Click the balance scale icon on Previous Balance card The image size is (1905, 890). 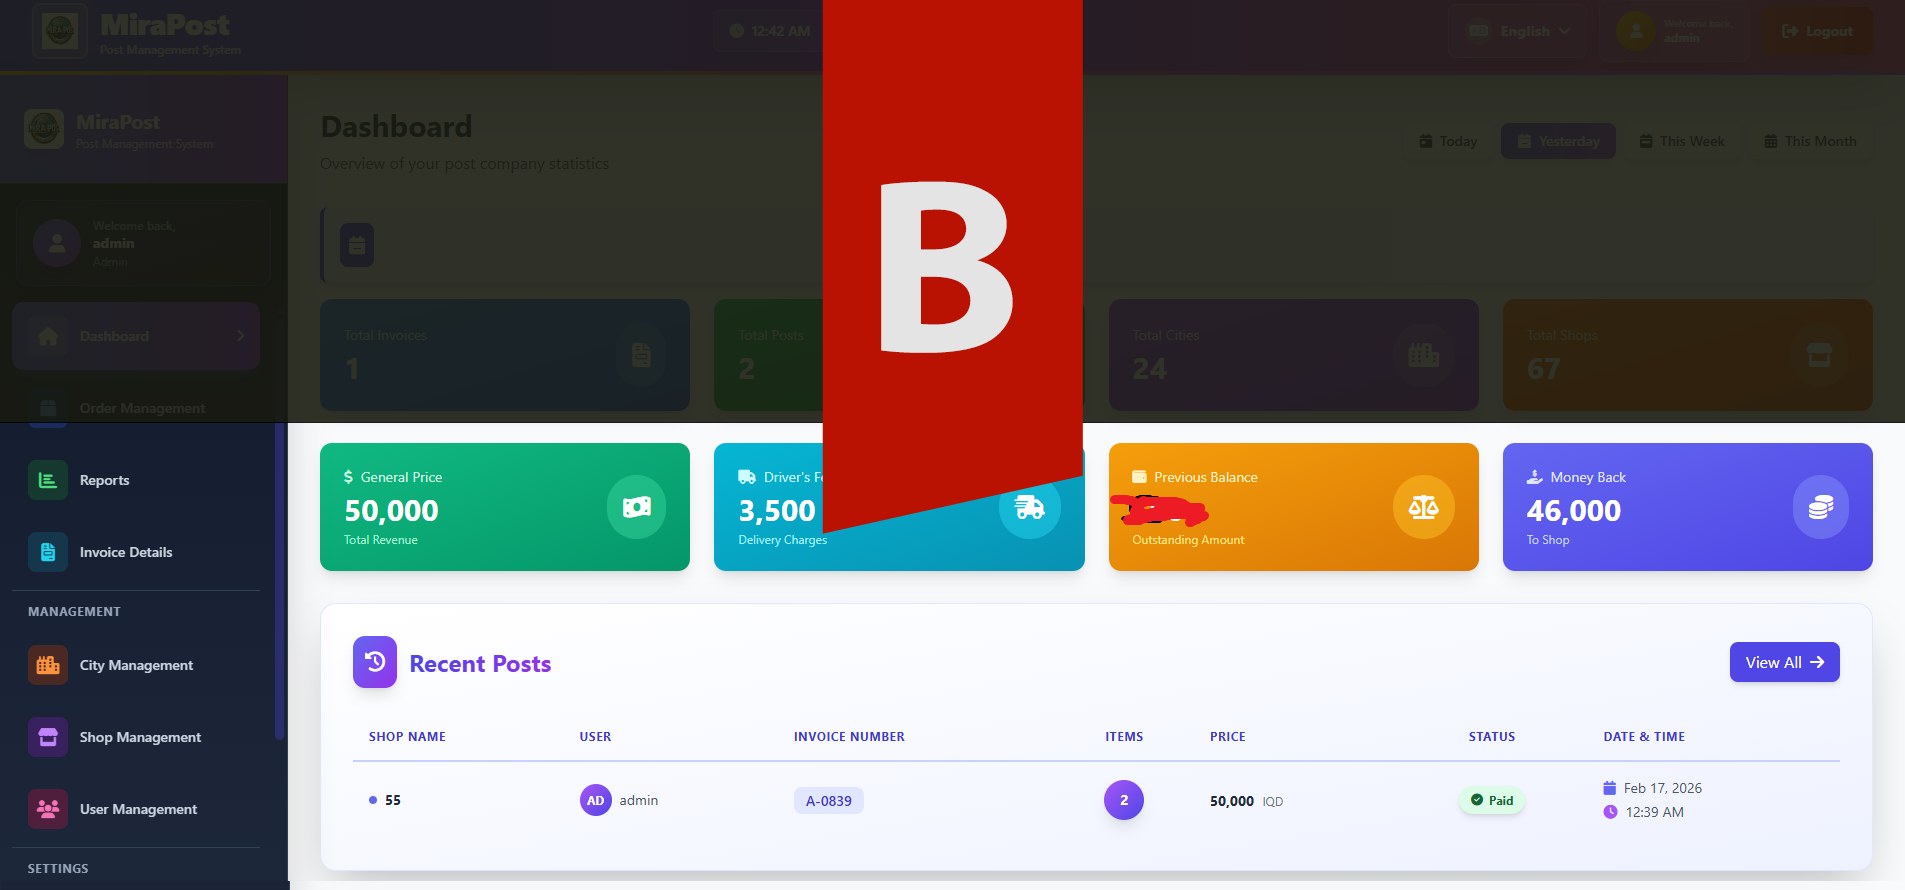1423,507
